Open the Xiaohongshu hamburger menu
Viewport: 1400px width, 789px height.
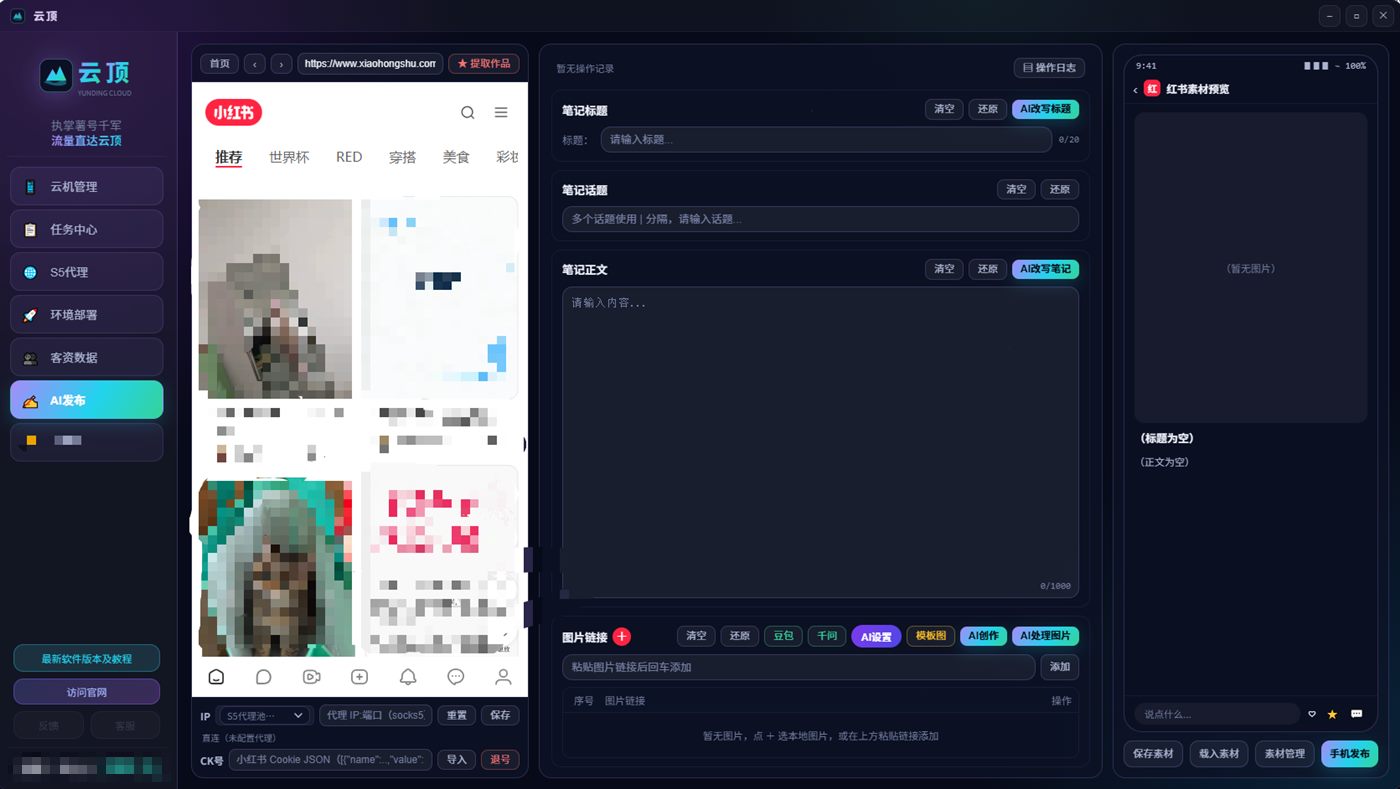(x=501, y=113)
